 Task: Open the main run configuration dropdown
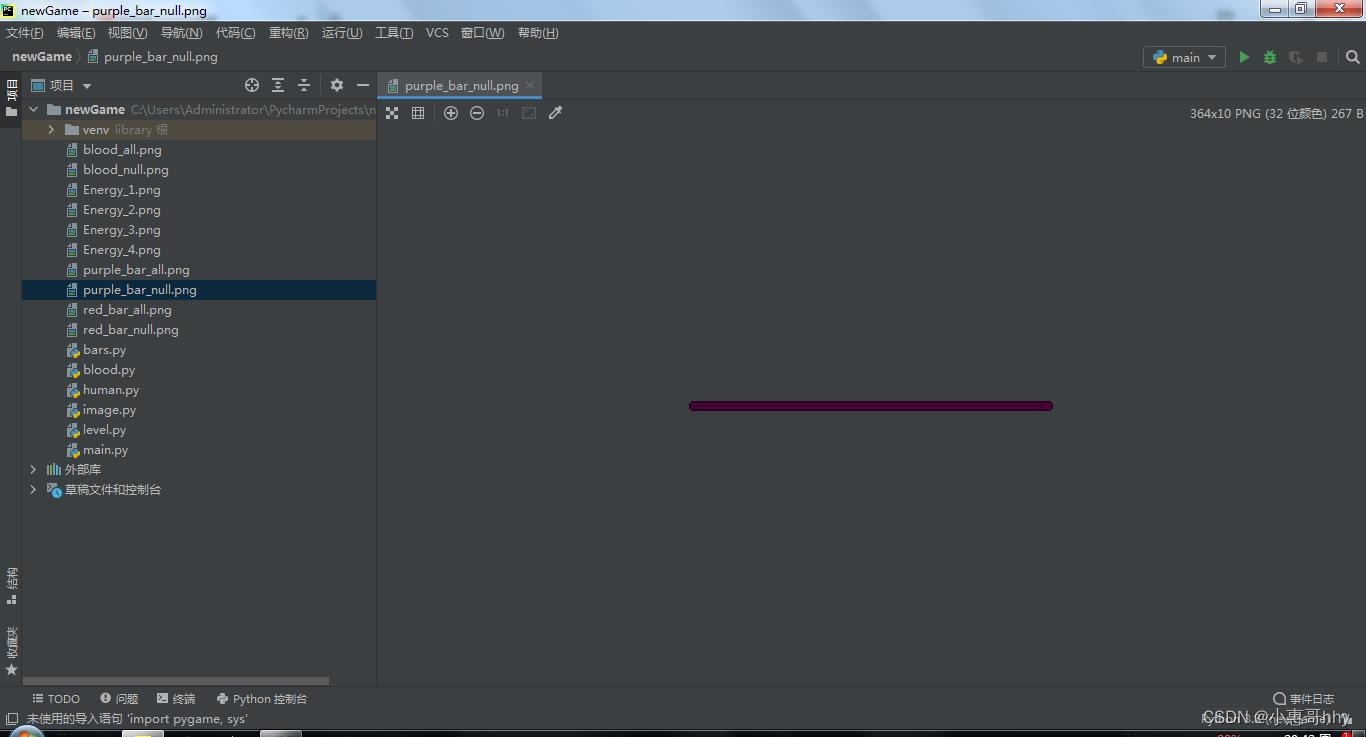[1185, 57]
